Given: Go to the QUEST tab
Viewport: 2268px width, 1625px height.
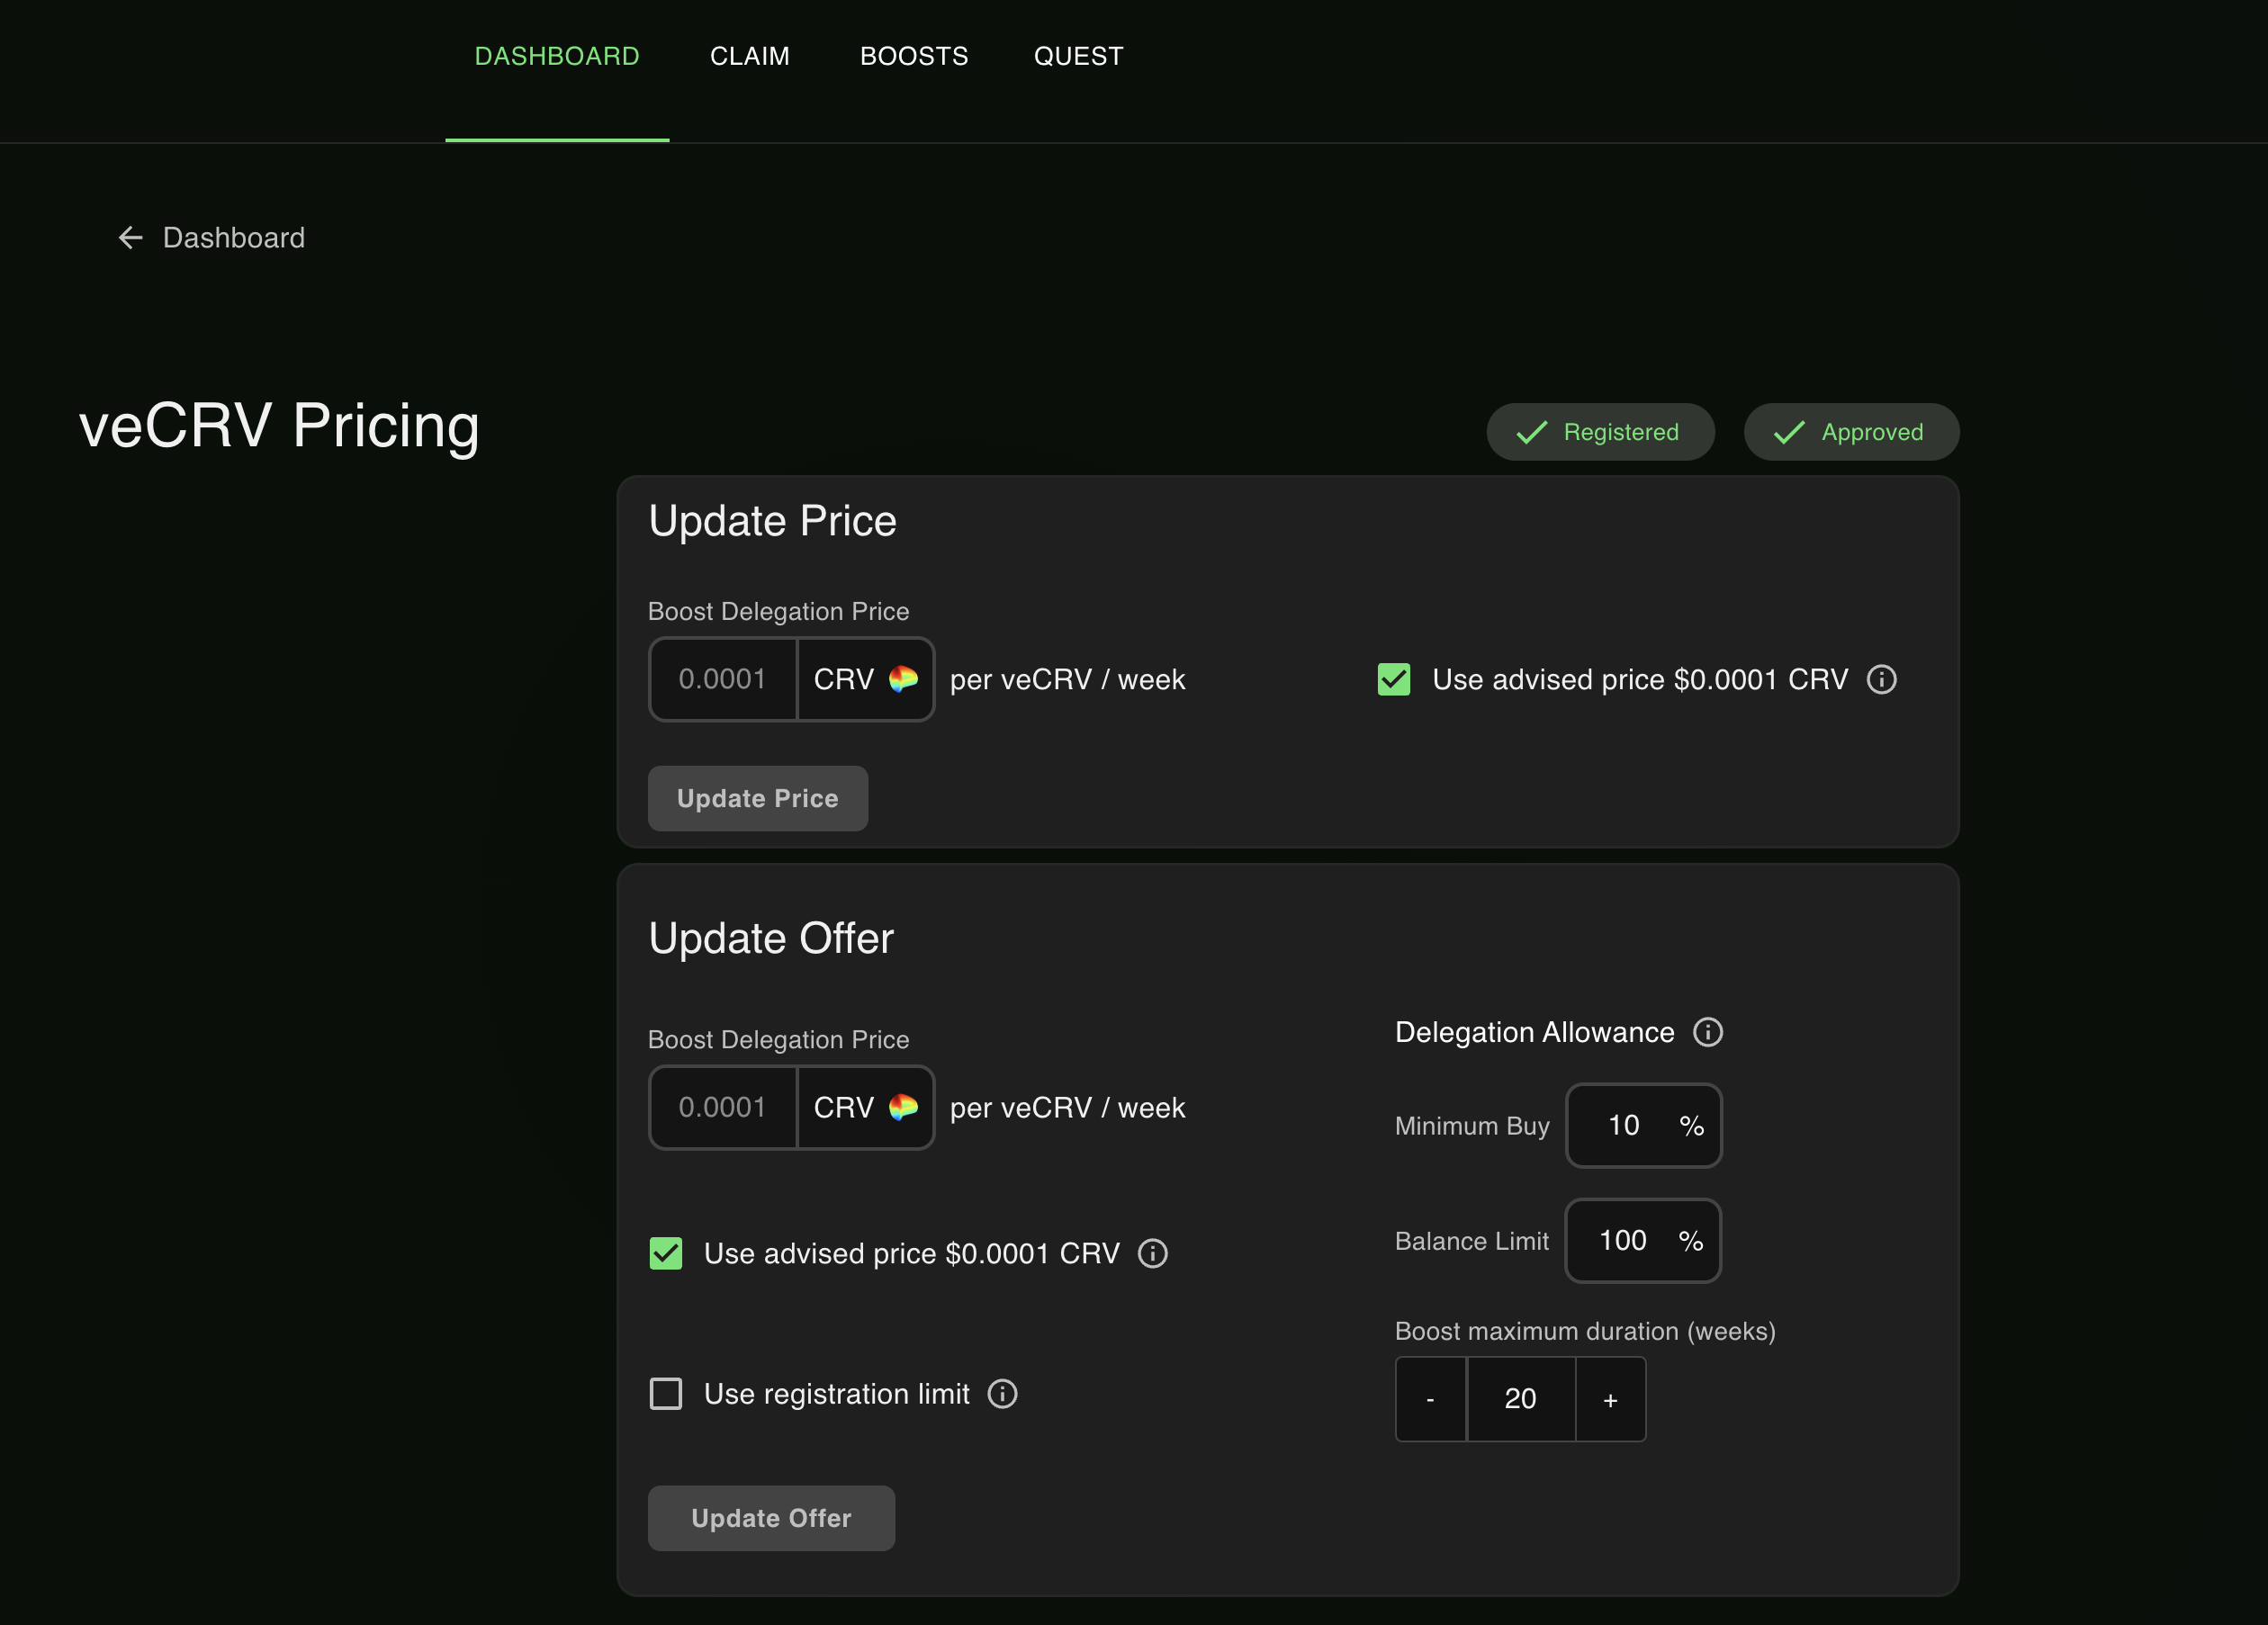Looking at the screenshot, I should coord(1078,56).
